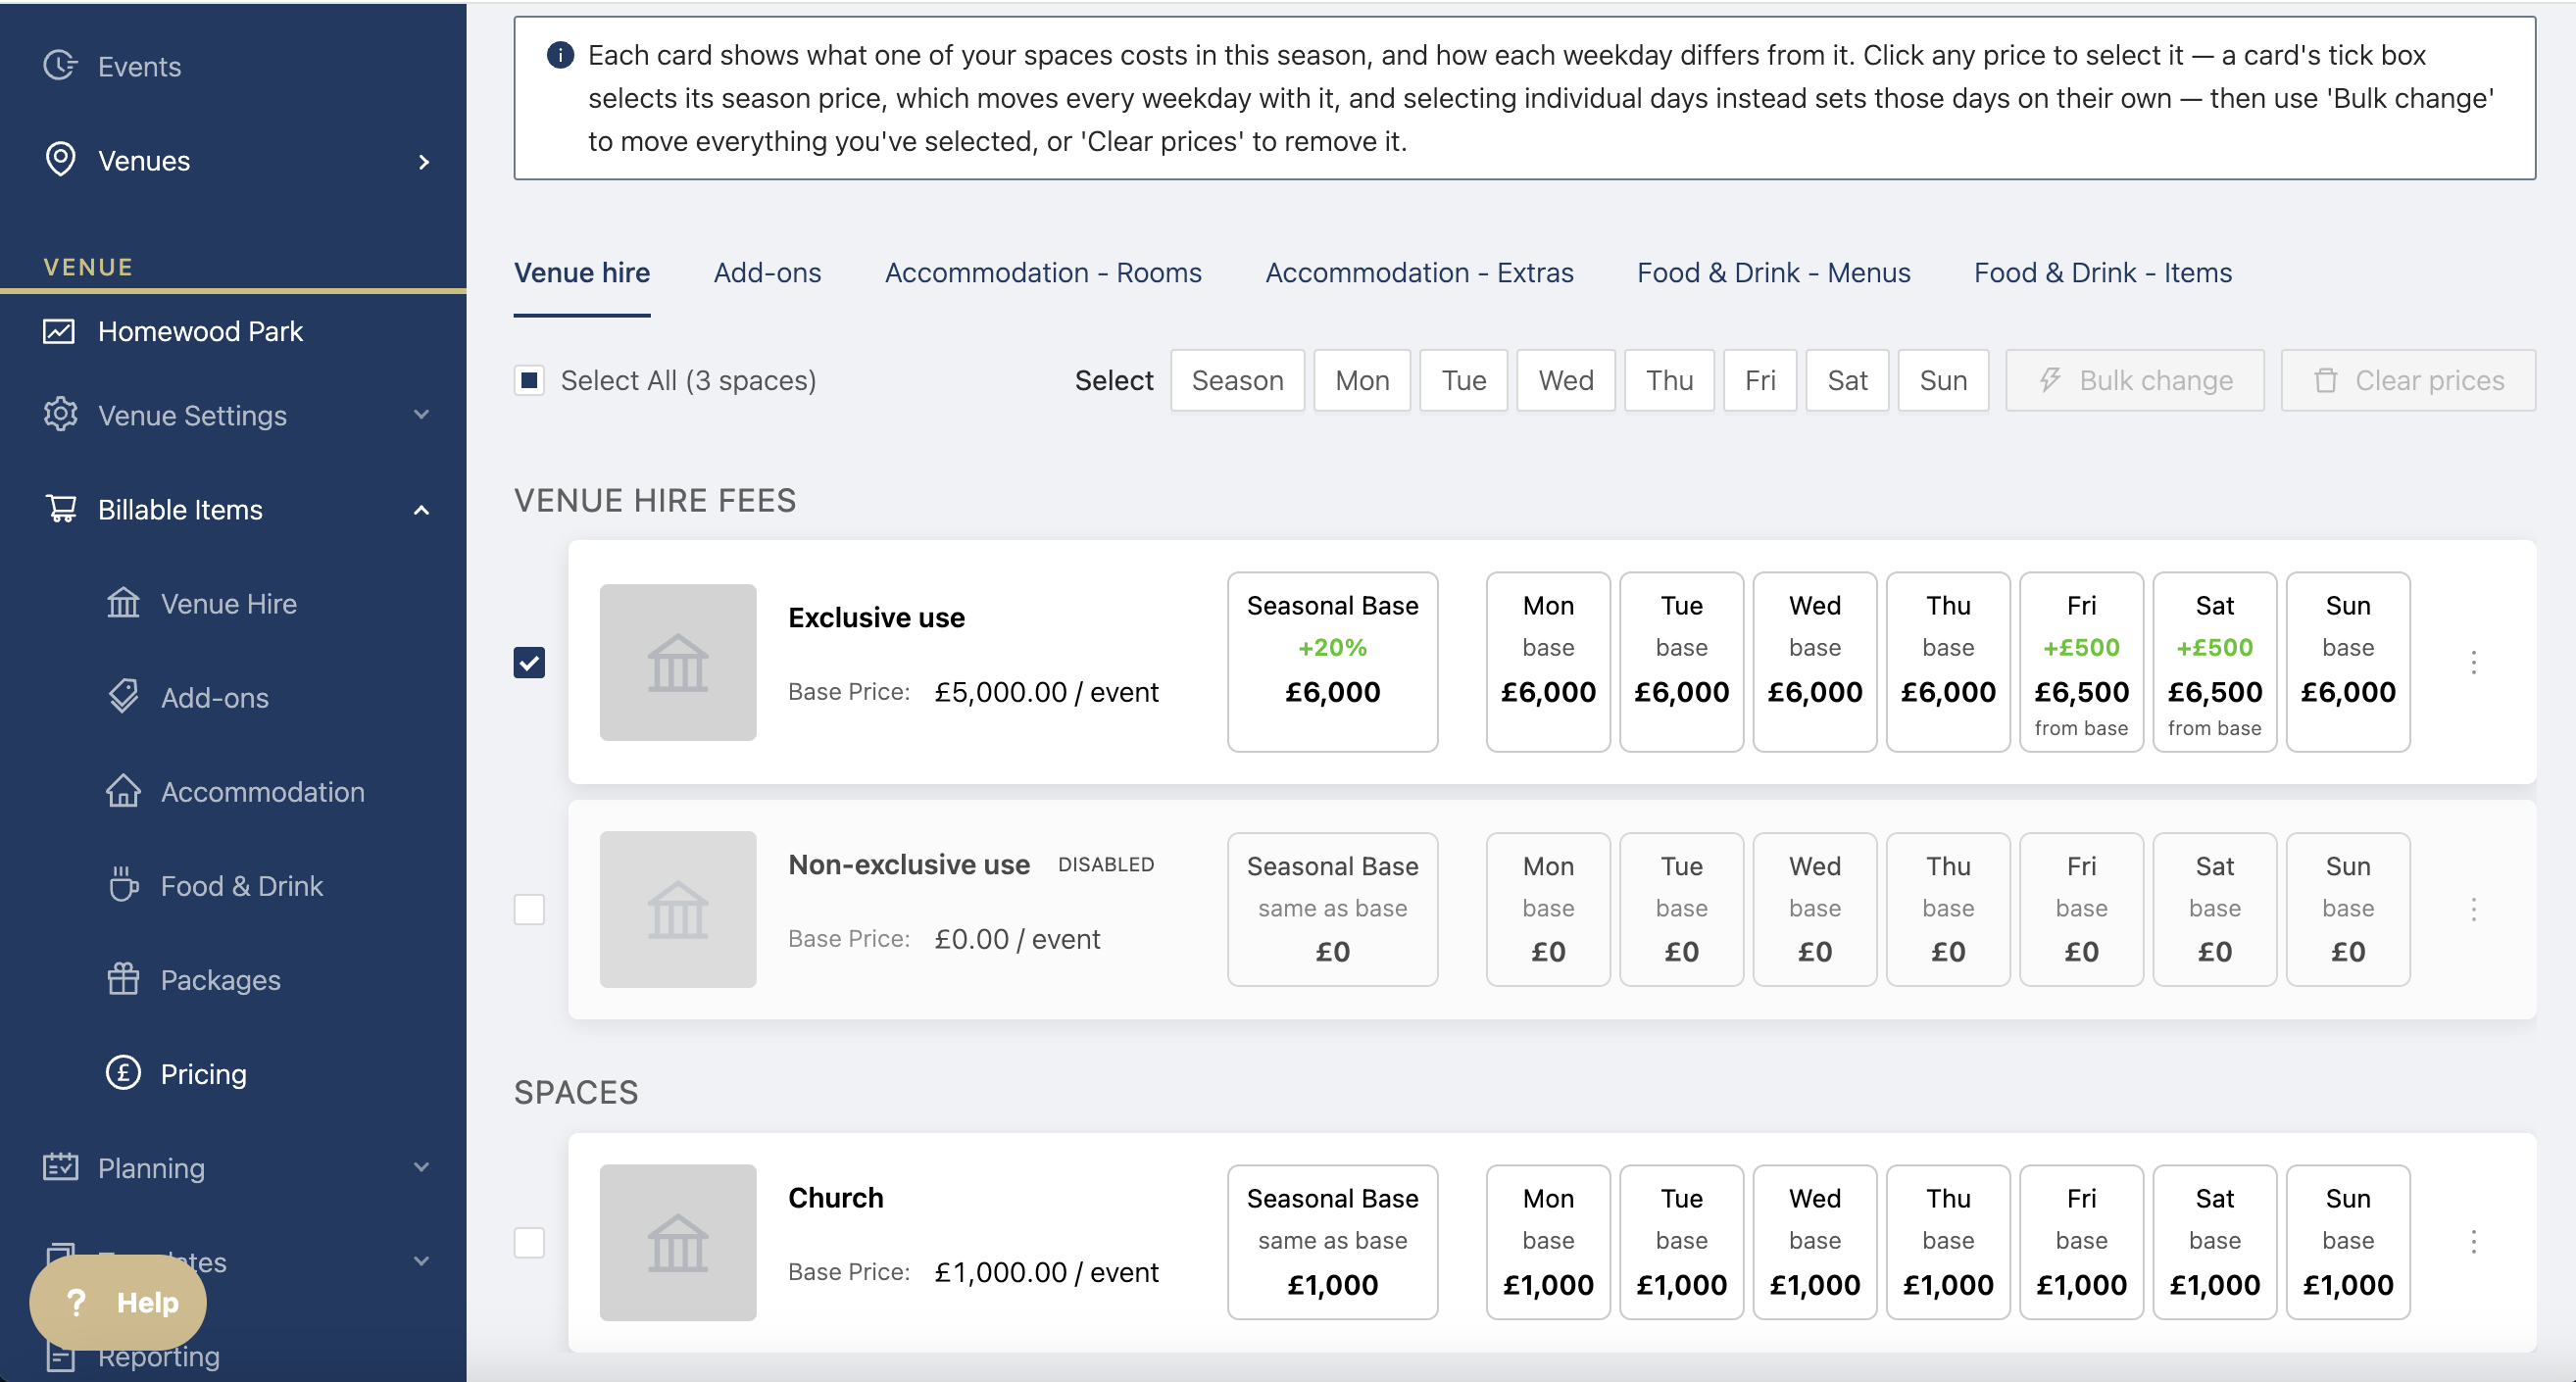Click the Venue Settings gear icon
This screenshot has width=2576, height=1382.
(60, 414)
